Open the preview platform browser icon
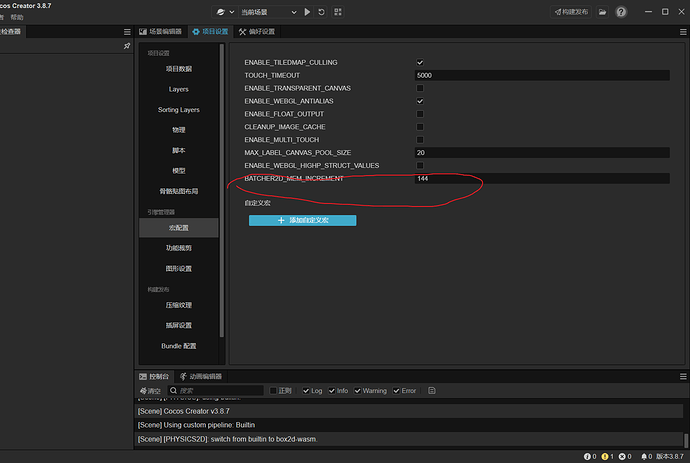Screen dimensions: 690x463 220,12
